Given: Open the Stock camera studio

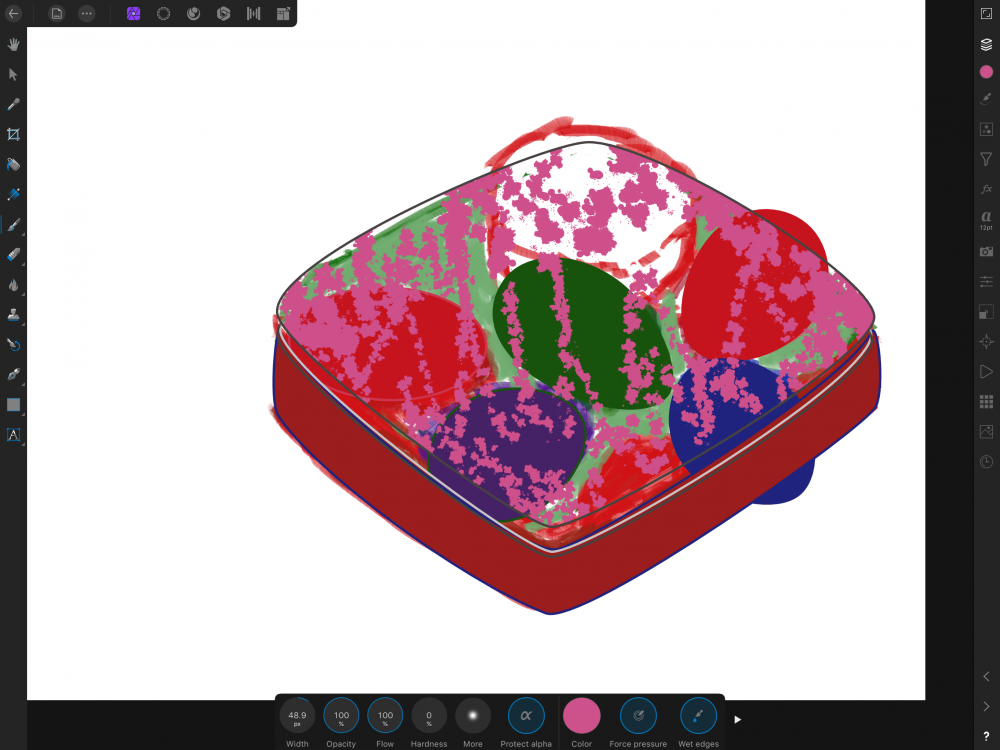Looking at the screenshot, I should pyautogui.click(x=986, y=251).
